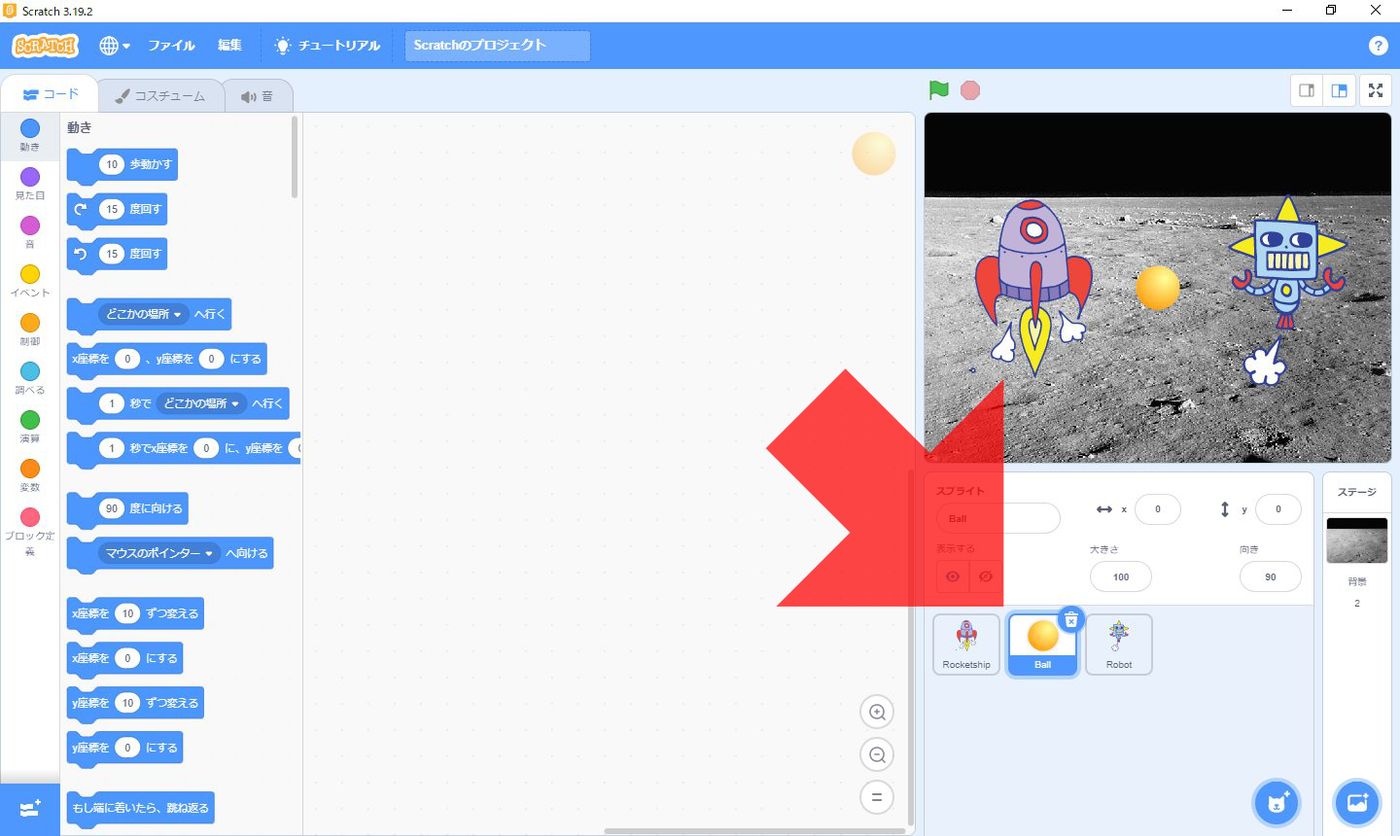Select the コード tab
This screenshot has width=1400, height=836.
pyautogui.click(x=50, y=95)
